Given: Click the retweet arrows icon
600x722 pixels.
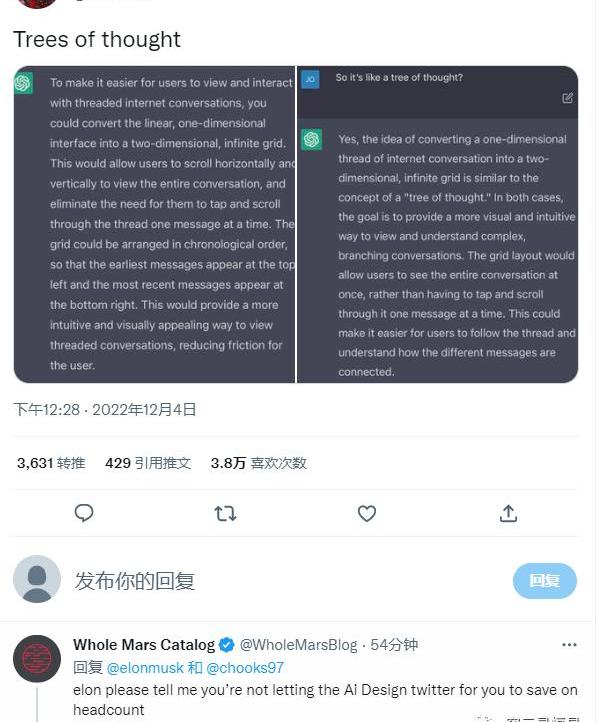Looking at the screenshot, I should tap(226, 513).
